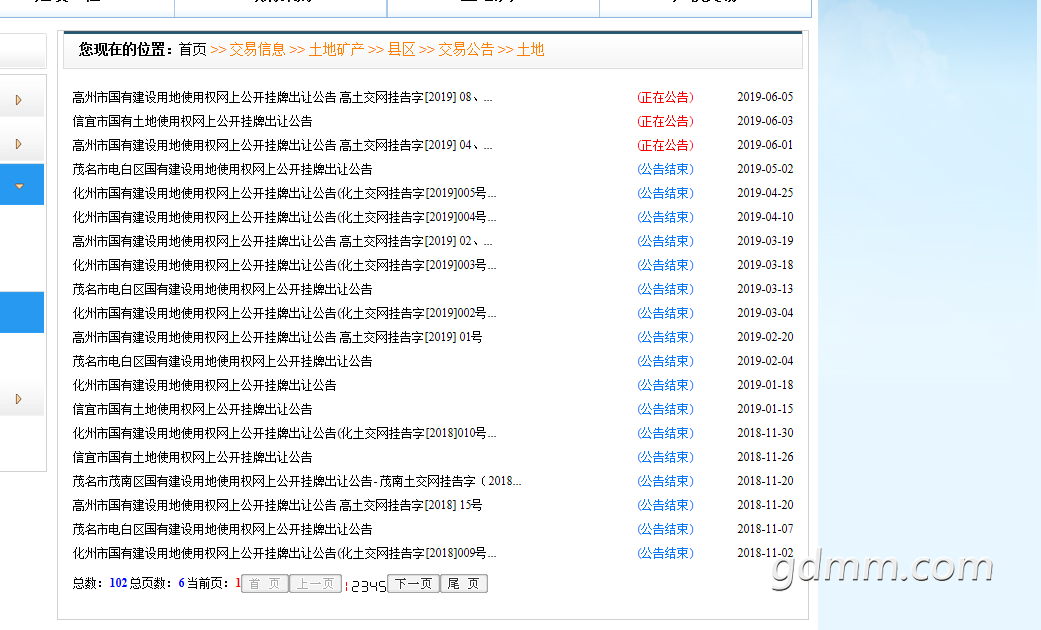
Task: Go to page 3 in pagination
Action: point(364,586)
